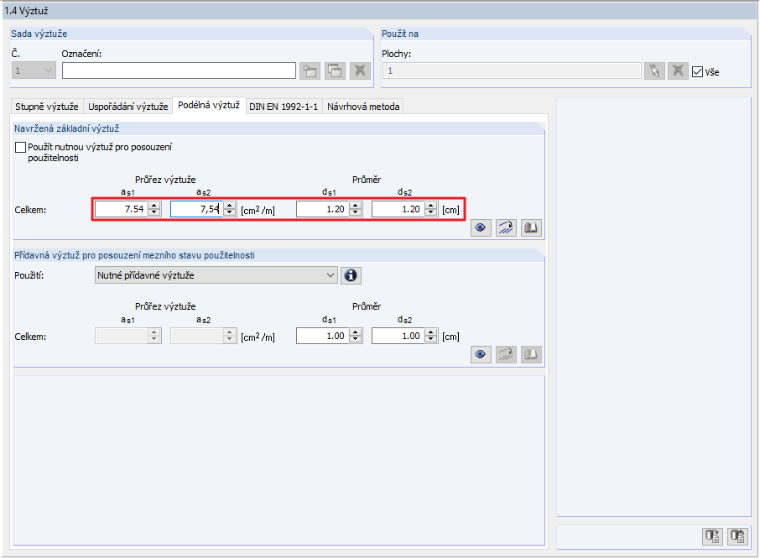Click the disabled additional as1 field

click(x=122, y=335)
